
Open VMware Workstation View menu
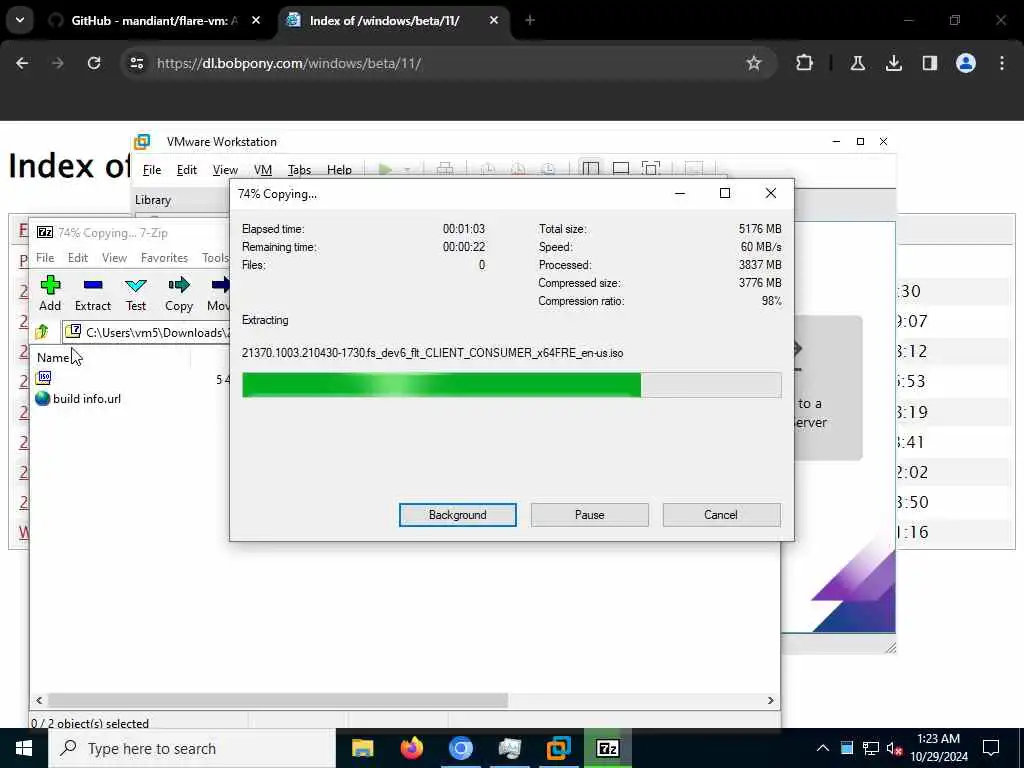(x=225, y=170)
